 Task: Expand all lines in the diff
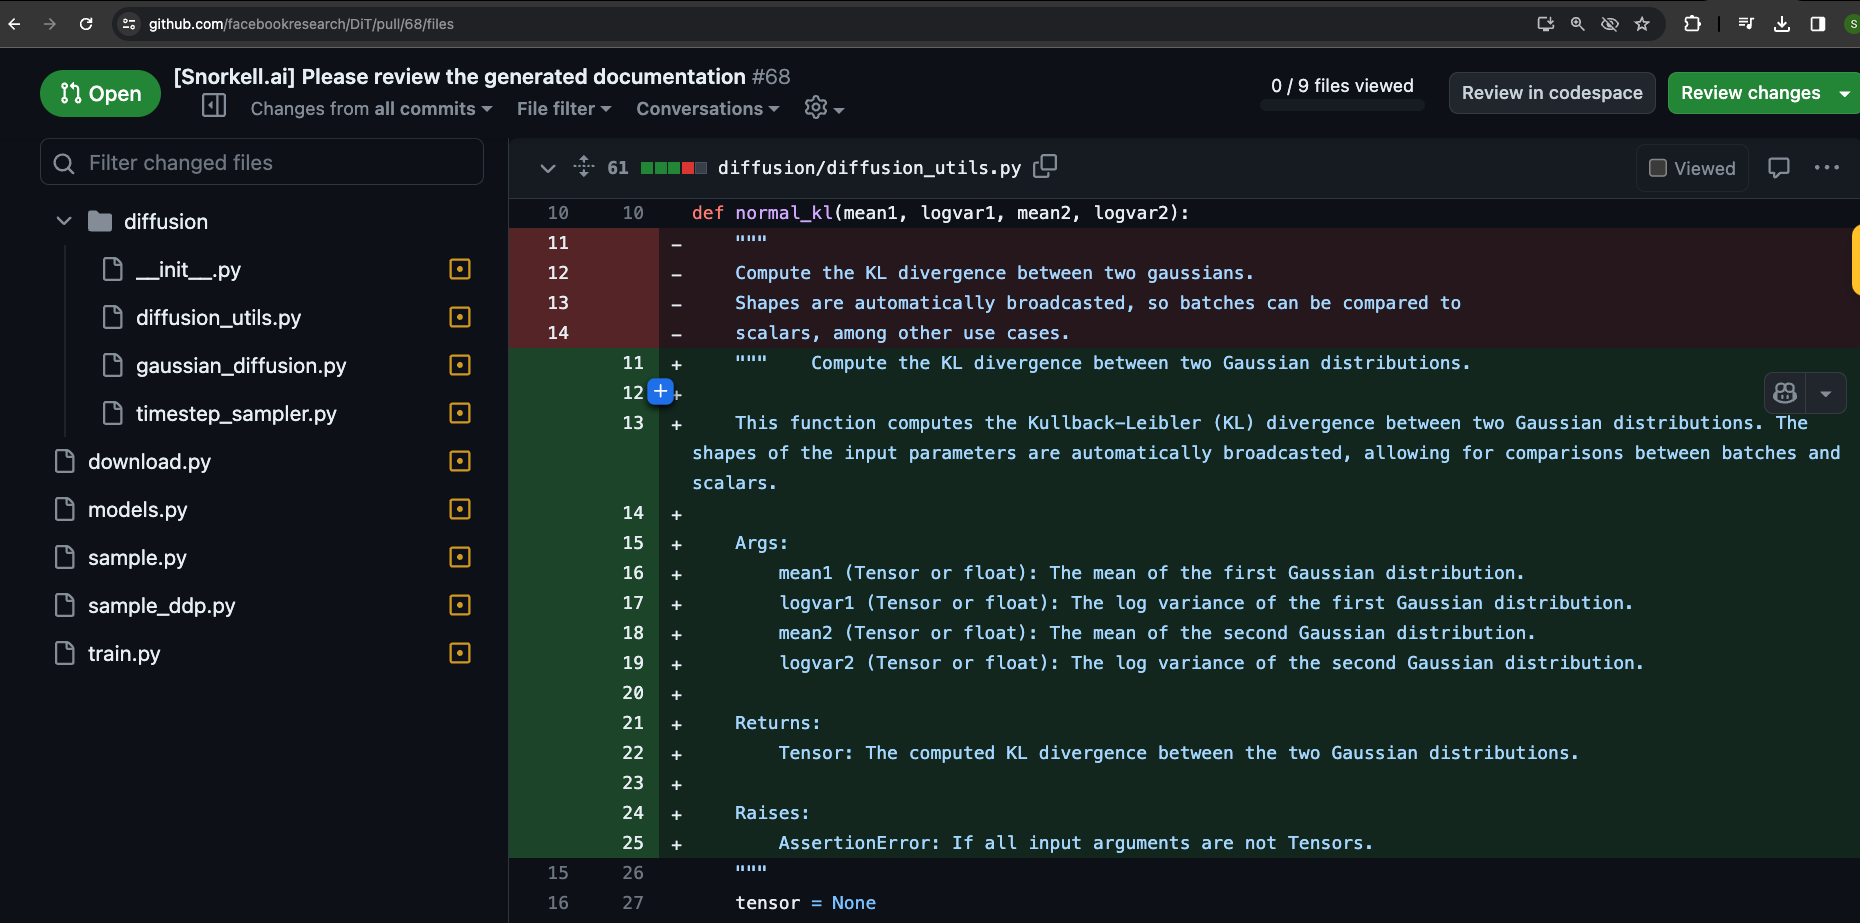coord(584,167)
